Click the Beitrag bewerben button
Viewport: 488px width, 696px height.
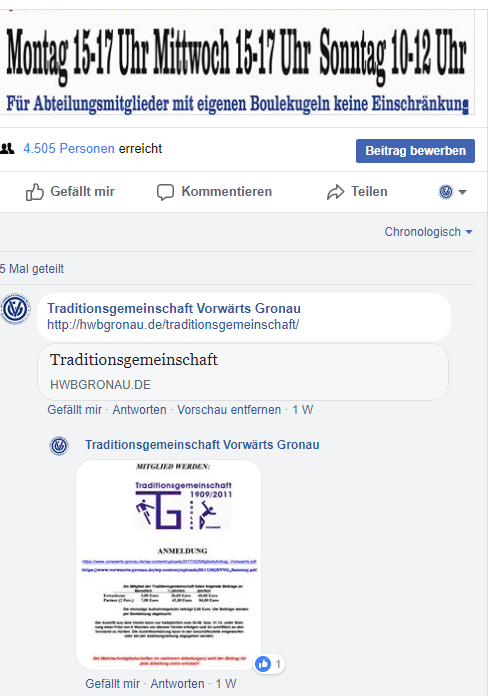415,151
